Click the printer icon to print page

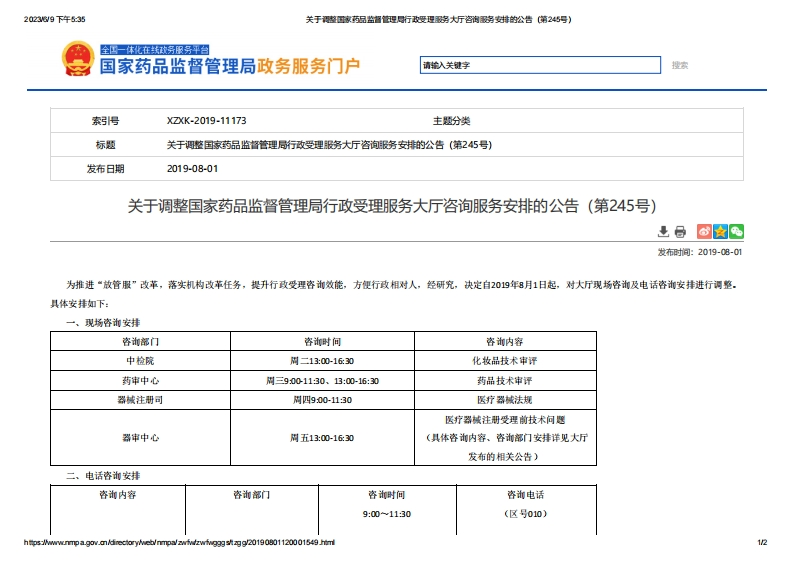(680, 231)
